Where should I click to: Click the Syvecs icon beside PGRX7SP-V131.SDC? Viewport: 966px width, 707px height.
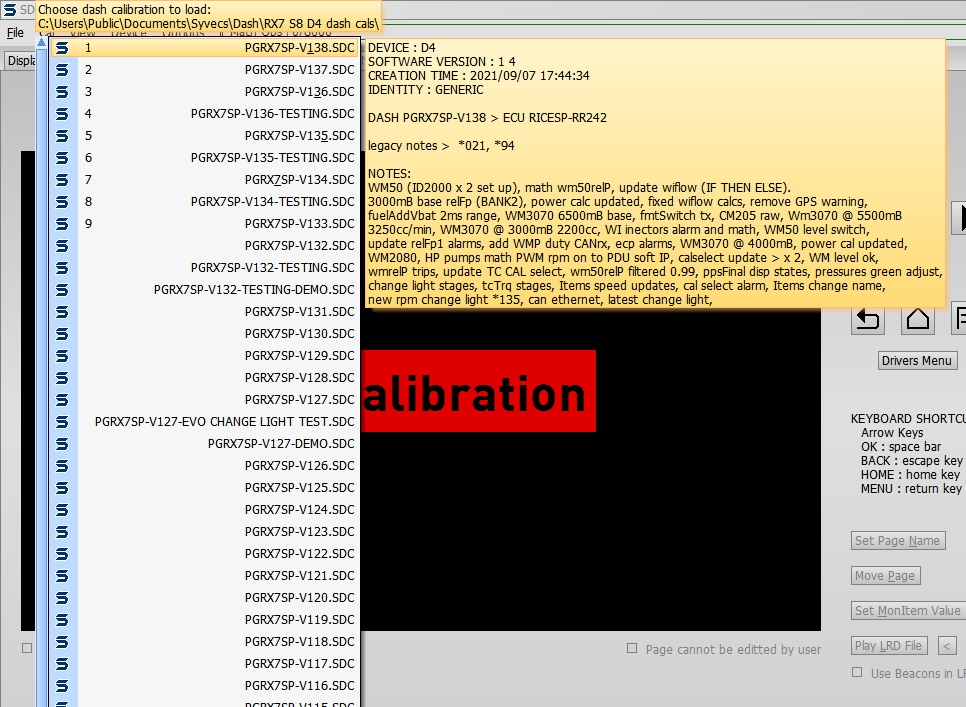(62, 312)
